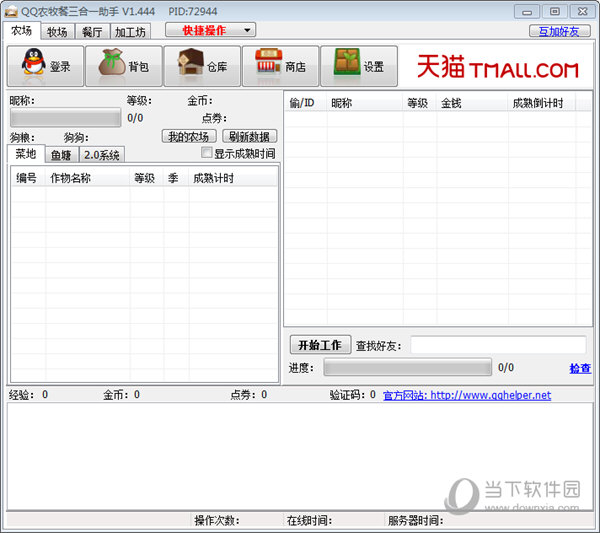Screen dimensions: 600x533
Task: Sort crops by 等级 column header
Action: [147, 178]
